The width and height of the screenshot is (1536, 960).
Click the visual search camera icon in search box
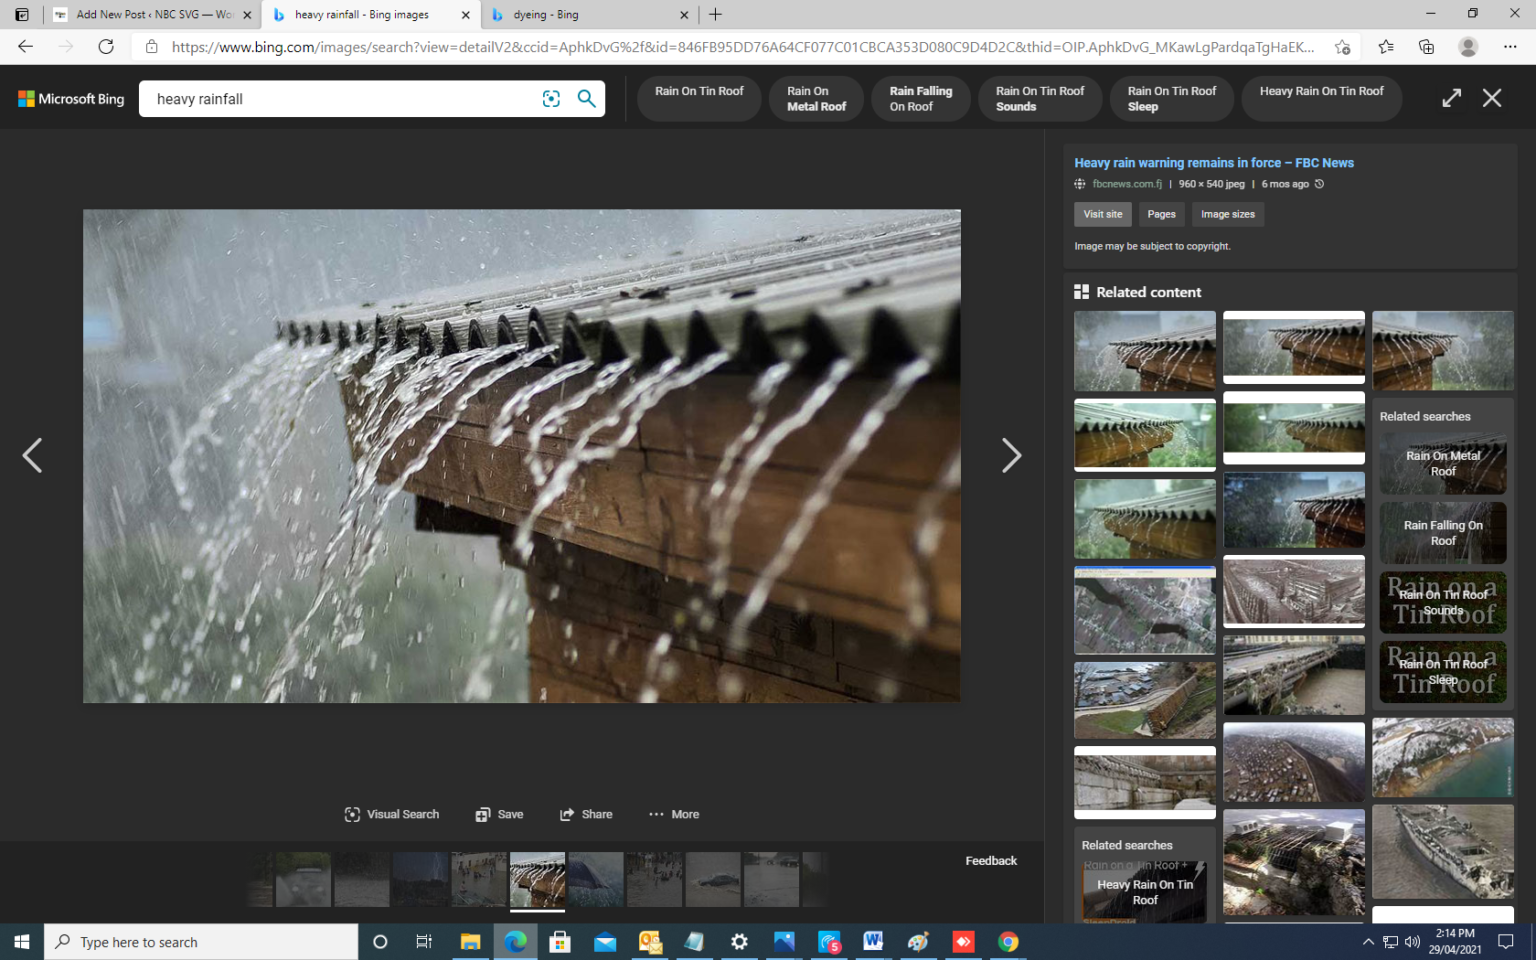click(x=551, y=98)
